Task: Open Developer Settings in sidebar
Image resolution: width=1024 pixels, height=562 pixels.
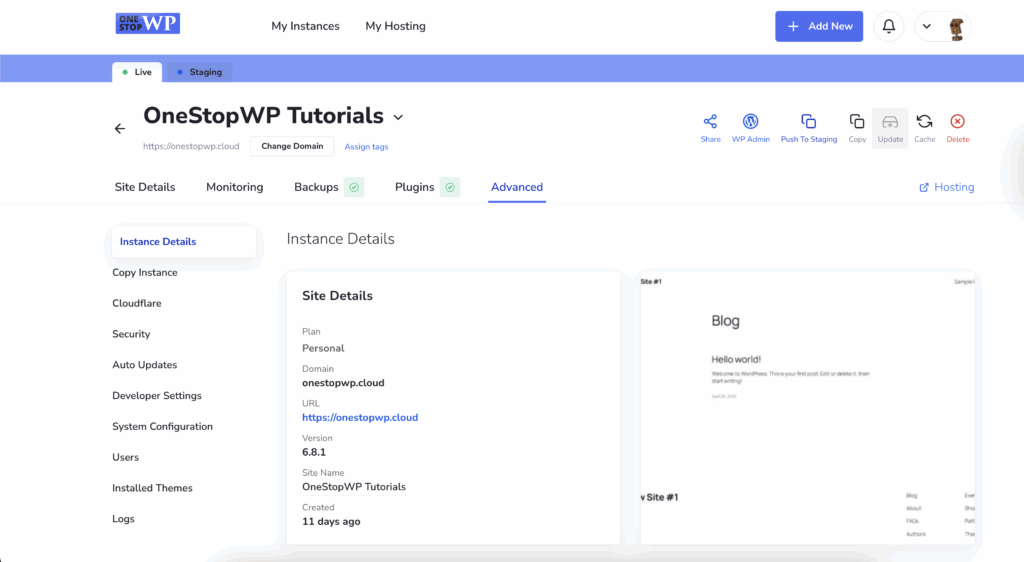Action: [x=157, y=396]
